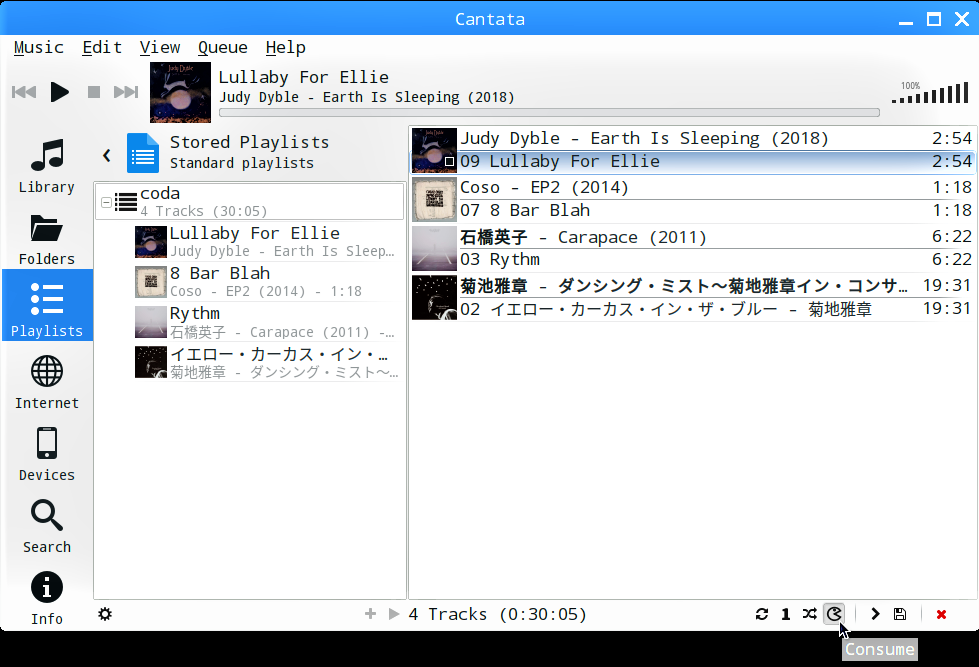Open the Folders view in sidebar
Screen dimensions: 979x667
click(47, 239)
